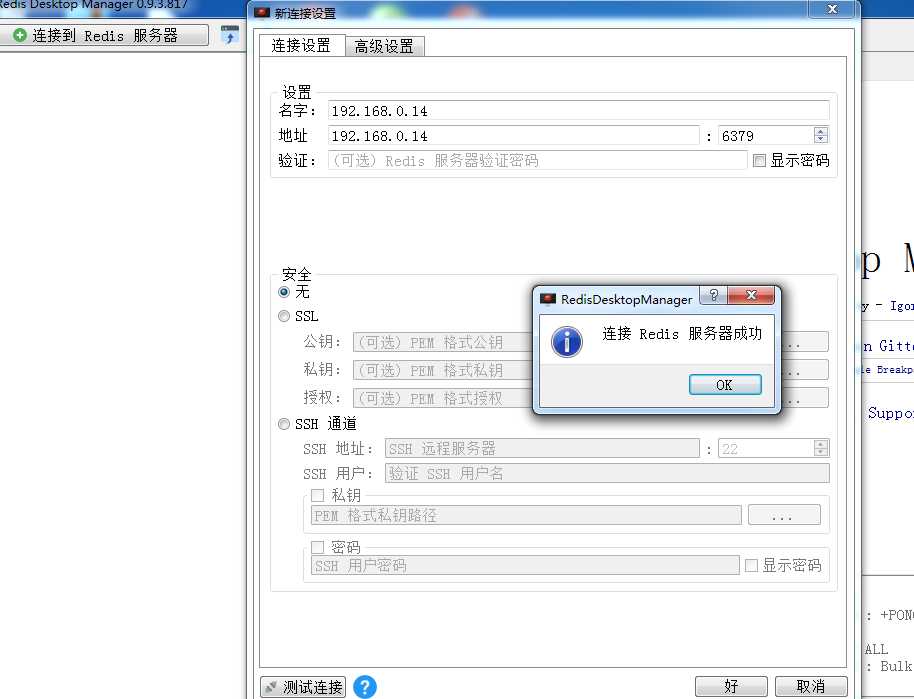Click the 名字 name input field
This screenshot has height=699, width=914.
tap(578, 111)
